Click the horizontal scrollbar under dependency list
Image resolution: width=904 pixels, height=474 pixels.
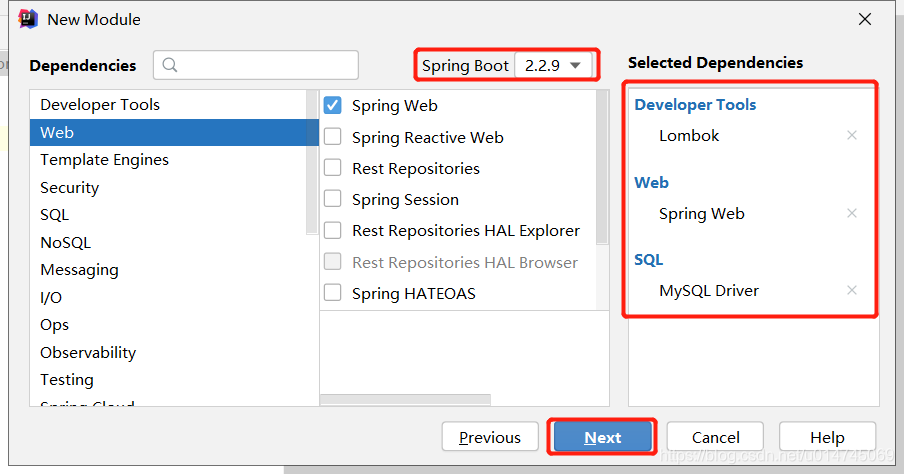point(405,400)
